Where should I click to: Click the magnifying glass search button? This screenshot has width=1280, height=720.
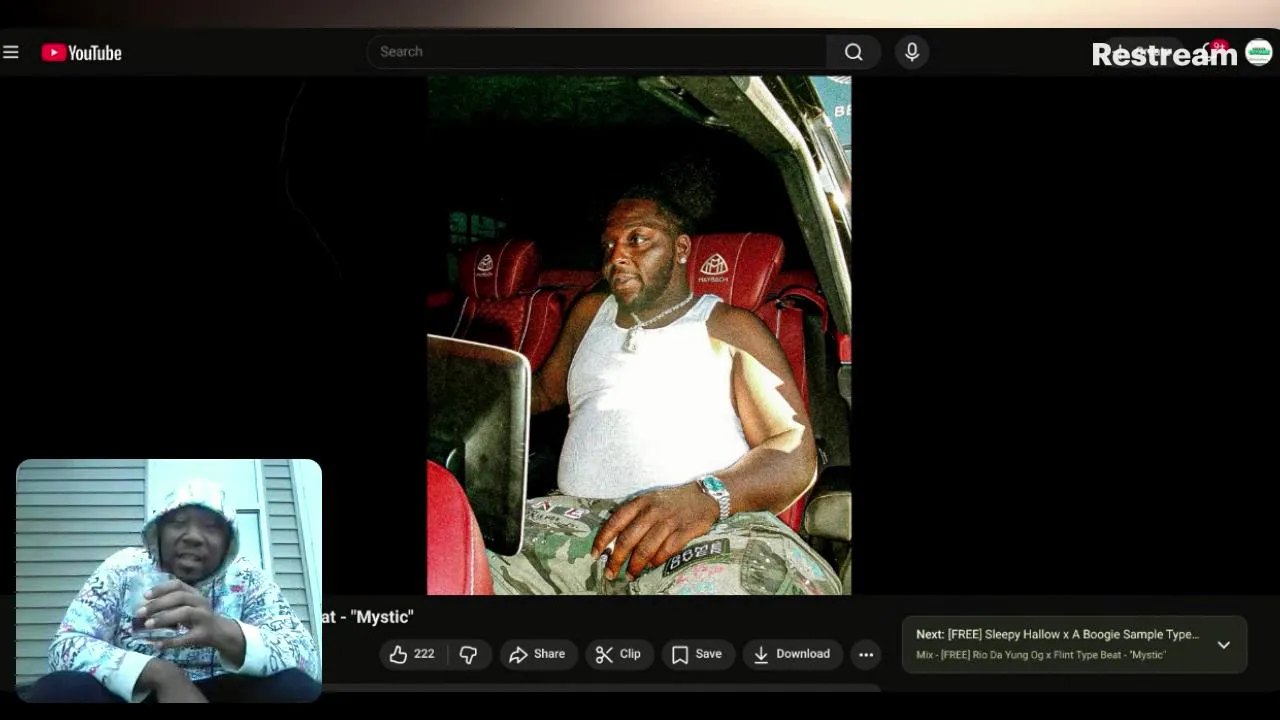click(x=853, y=52)
